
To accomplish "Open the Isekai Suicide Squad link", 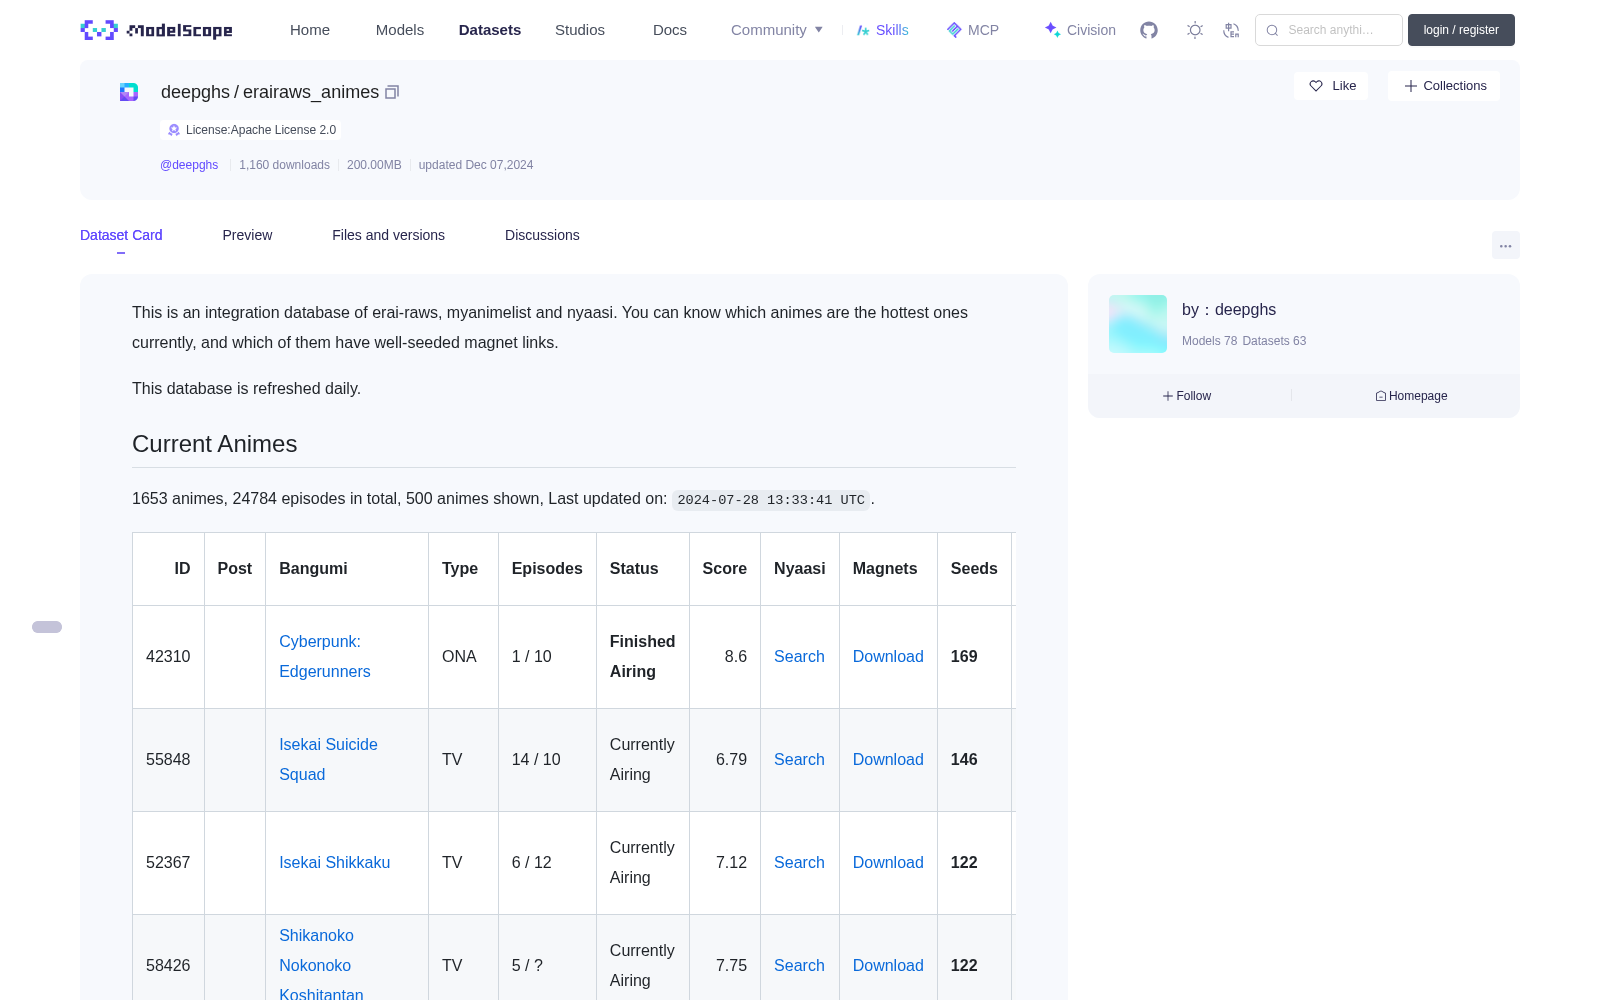I will (328, 760).
